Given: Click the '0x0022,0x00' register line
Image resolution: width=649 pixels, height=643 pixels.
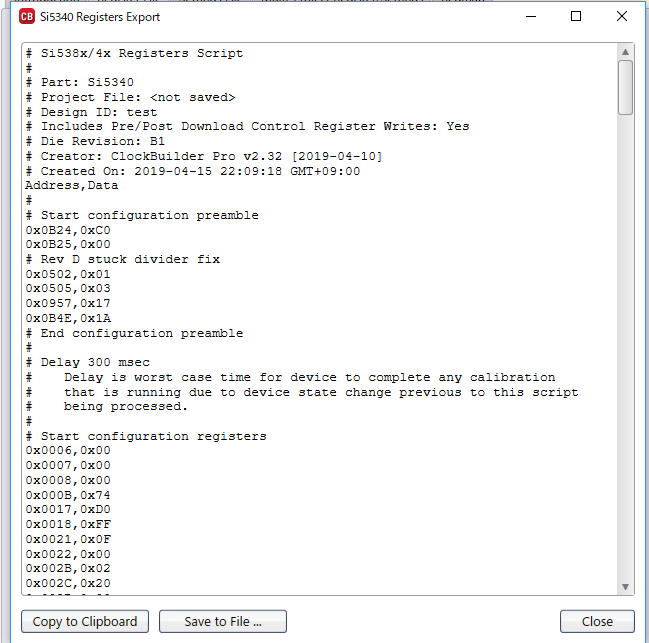Looking at the screenshot, I should point(68,554).
